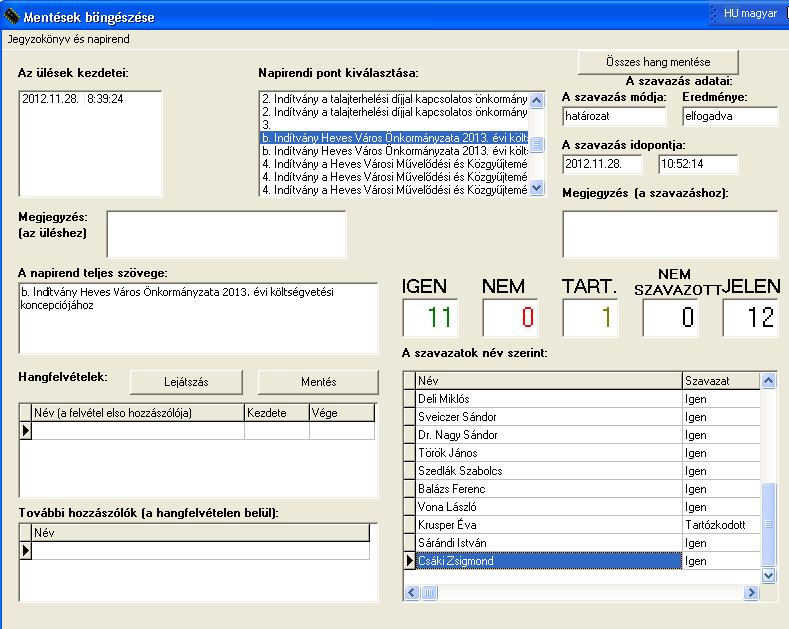This screenshot has height=629, width=789.
Task: Click the application icon in title bar
Action: click(x=11, y=17)
